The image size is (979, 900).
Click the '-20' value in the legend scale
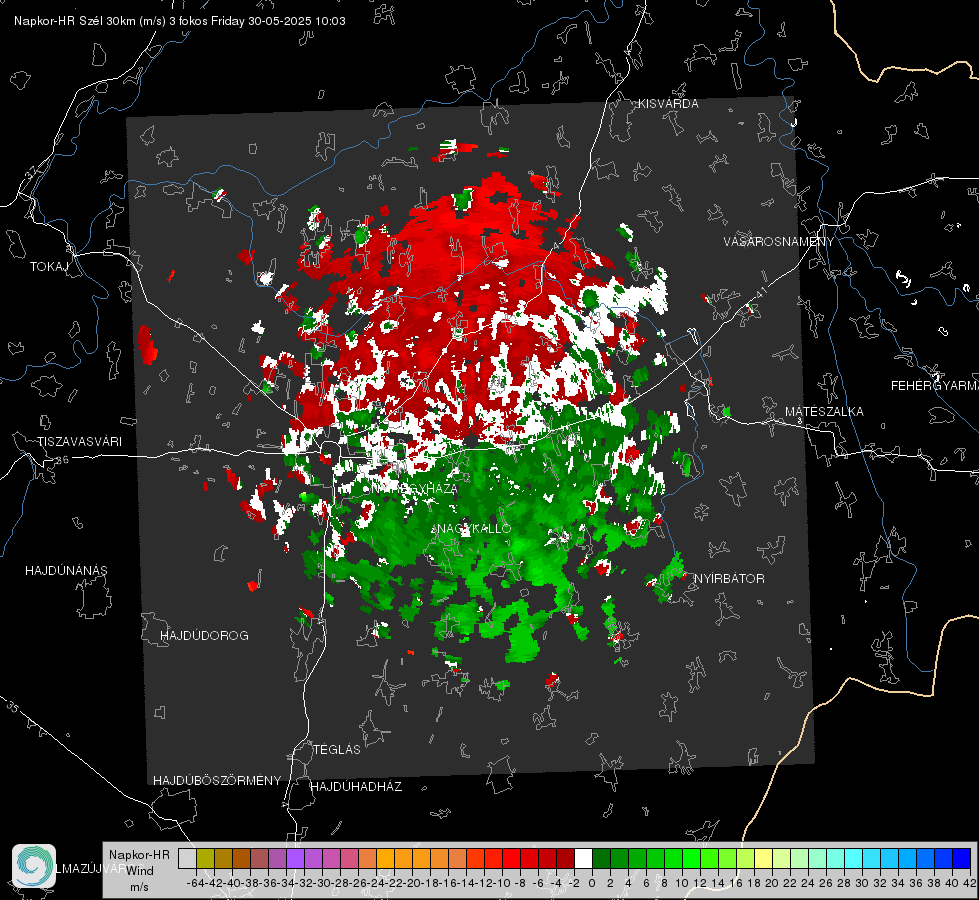pos(410,883)
